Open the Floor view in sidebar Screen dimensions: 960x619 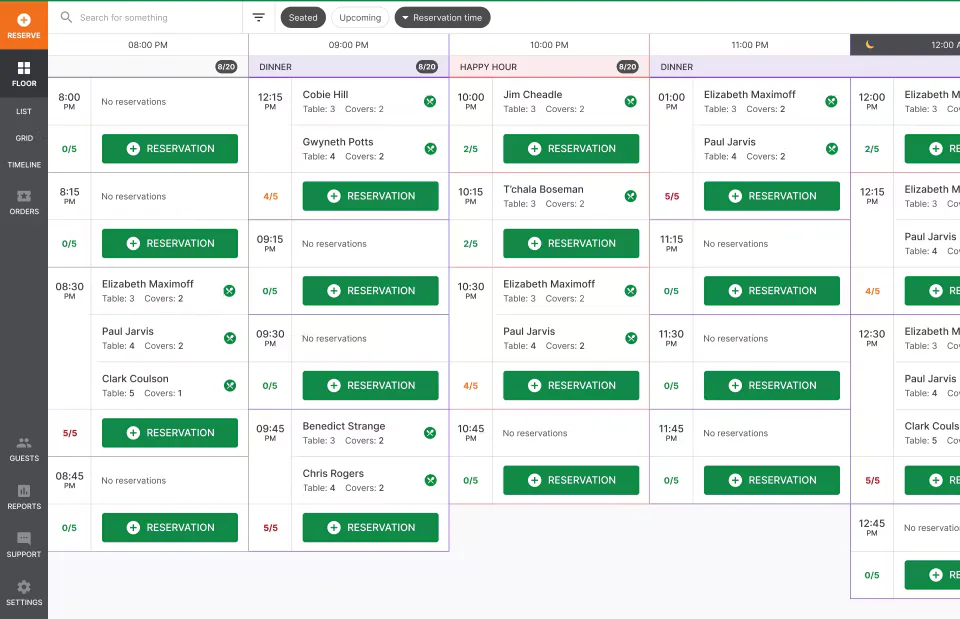24,73
